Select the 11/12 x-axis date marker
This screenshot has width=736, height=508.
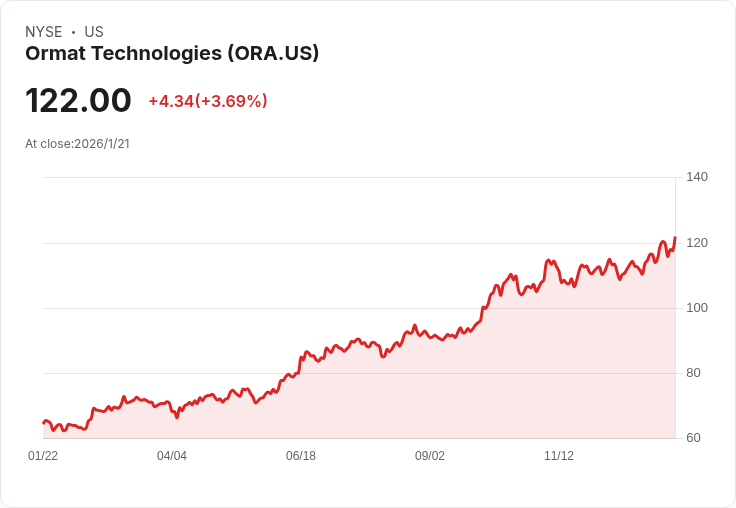pos(559,456)
